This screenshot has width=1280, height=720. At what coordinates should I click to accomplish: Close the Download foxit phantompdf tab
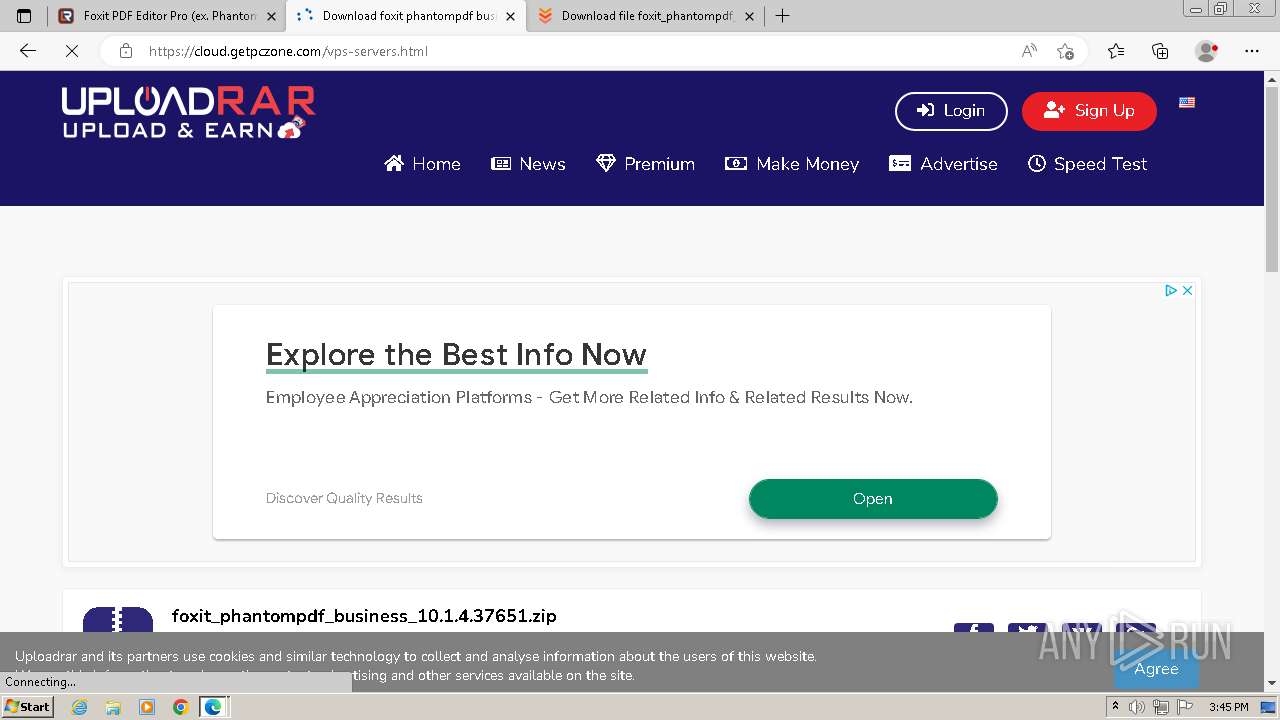[511, 16]
